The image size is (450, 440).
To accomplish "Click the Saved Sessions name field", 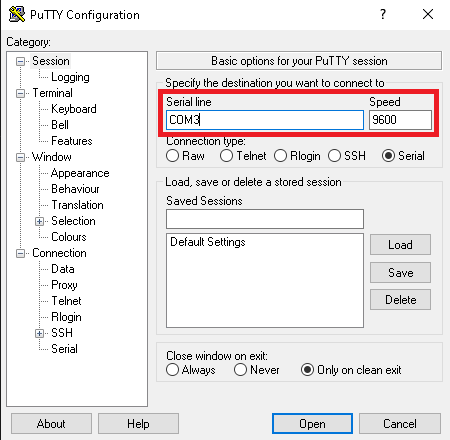I will pyautogui.click(x=265, y=219).
